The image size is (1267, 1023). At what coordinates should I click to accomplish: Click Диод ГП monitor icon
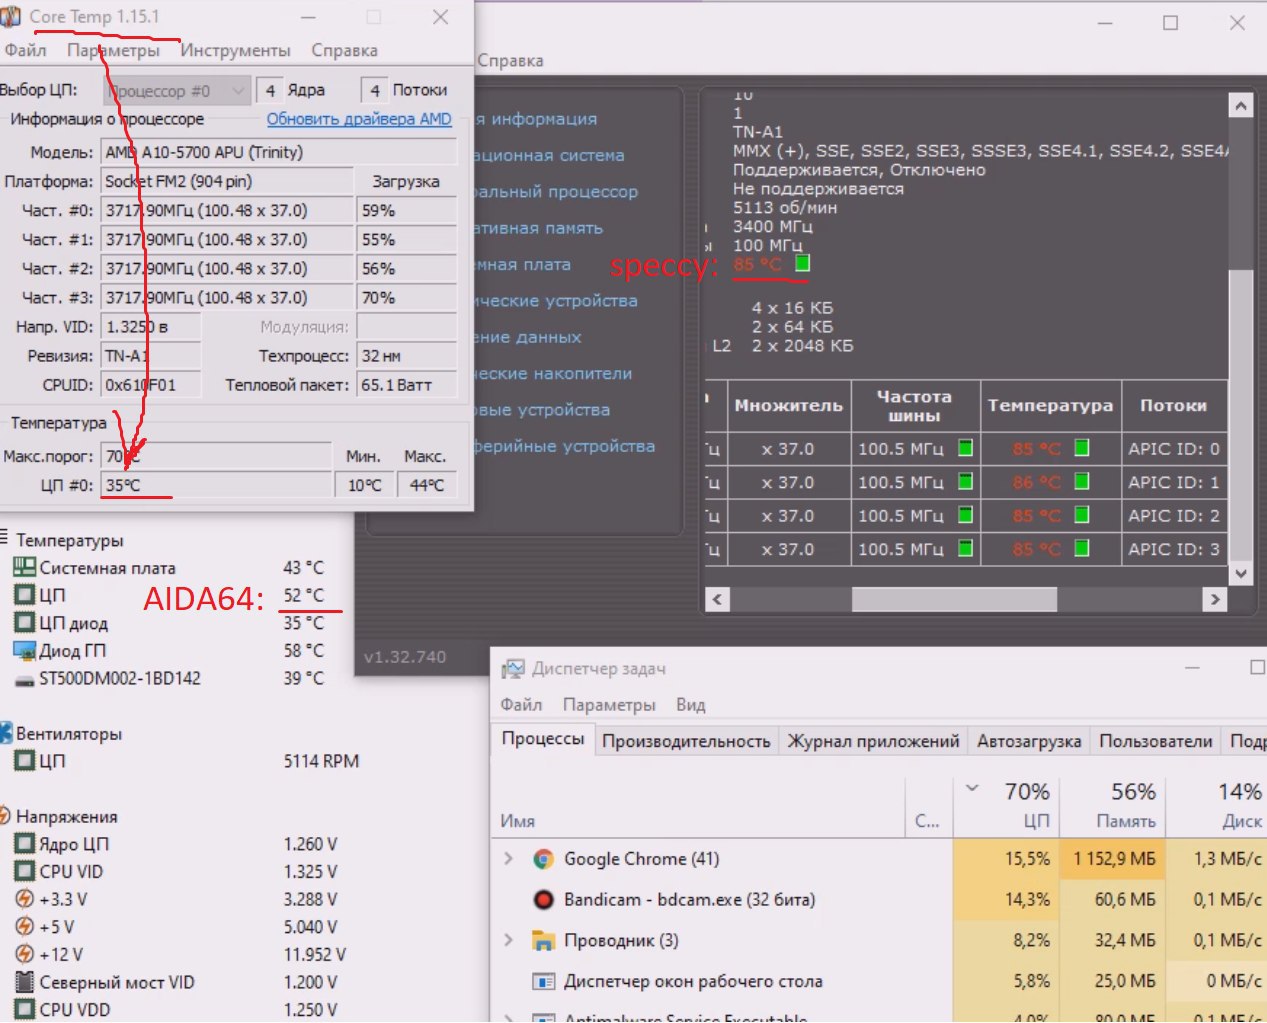click(24, 651)
